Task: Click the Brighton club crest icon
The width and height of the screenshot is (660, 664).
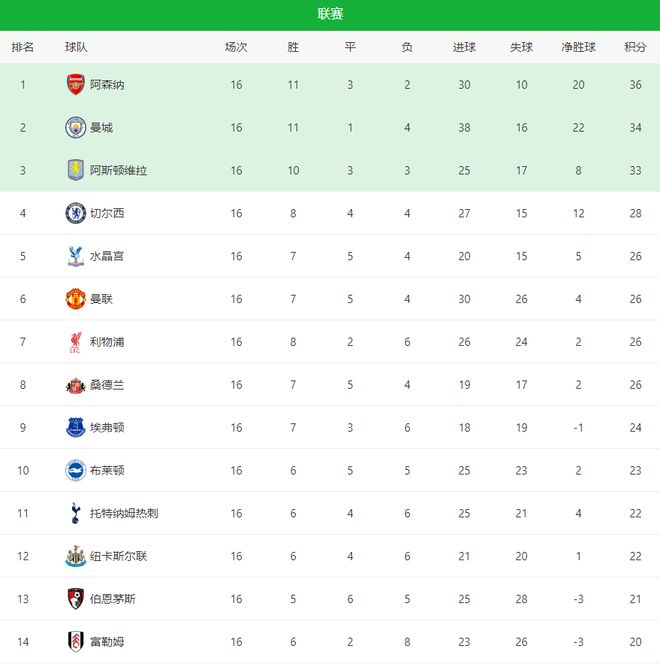Action: (75, 470)
